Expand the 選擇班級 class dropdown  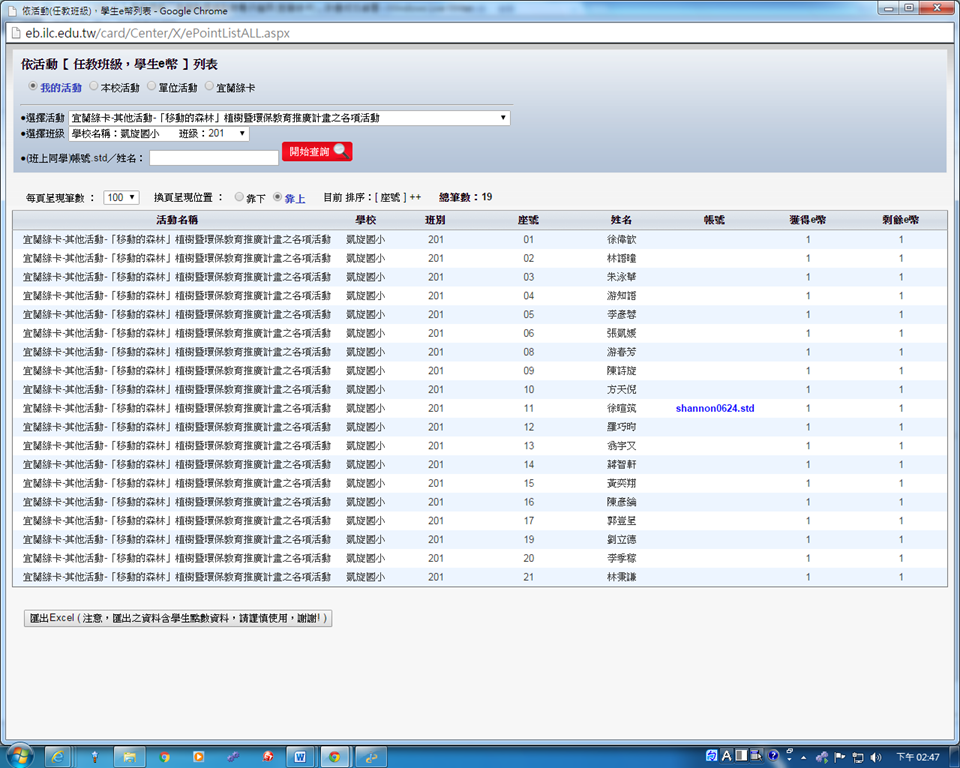[x=158, y=134]
